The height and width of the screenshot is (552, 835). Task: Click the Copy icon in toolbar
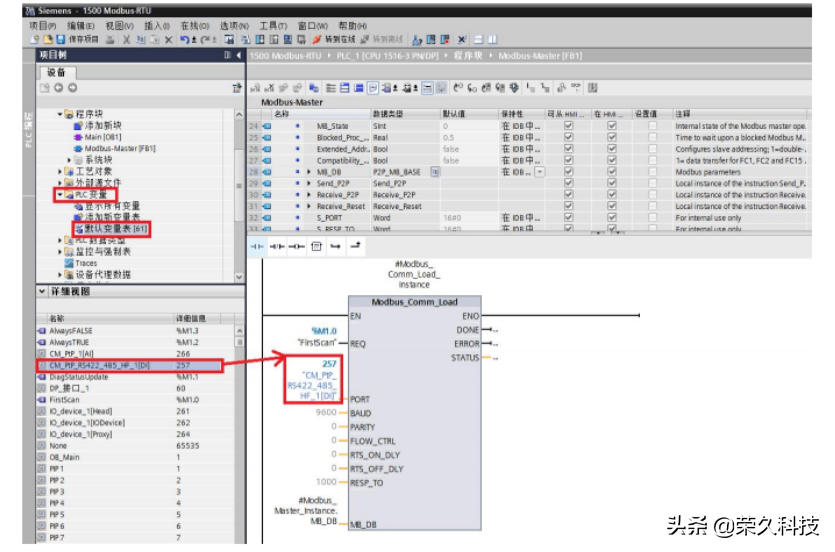coord(141,39)
